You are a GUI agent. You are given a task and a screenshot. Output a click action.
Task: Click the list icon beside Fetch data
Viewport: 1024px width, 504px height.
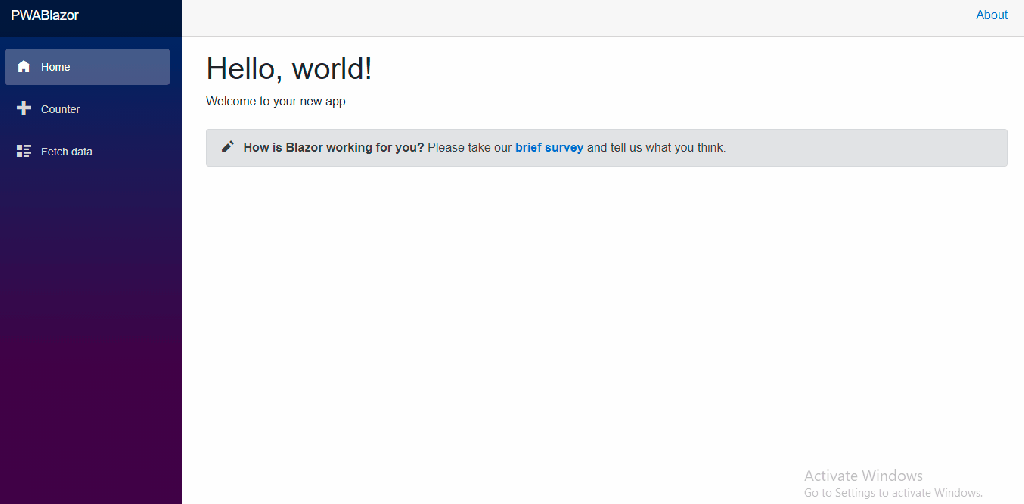tap(24, 151)
